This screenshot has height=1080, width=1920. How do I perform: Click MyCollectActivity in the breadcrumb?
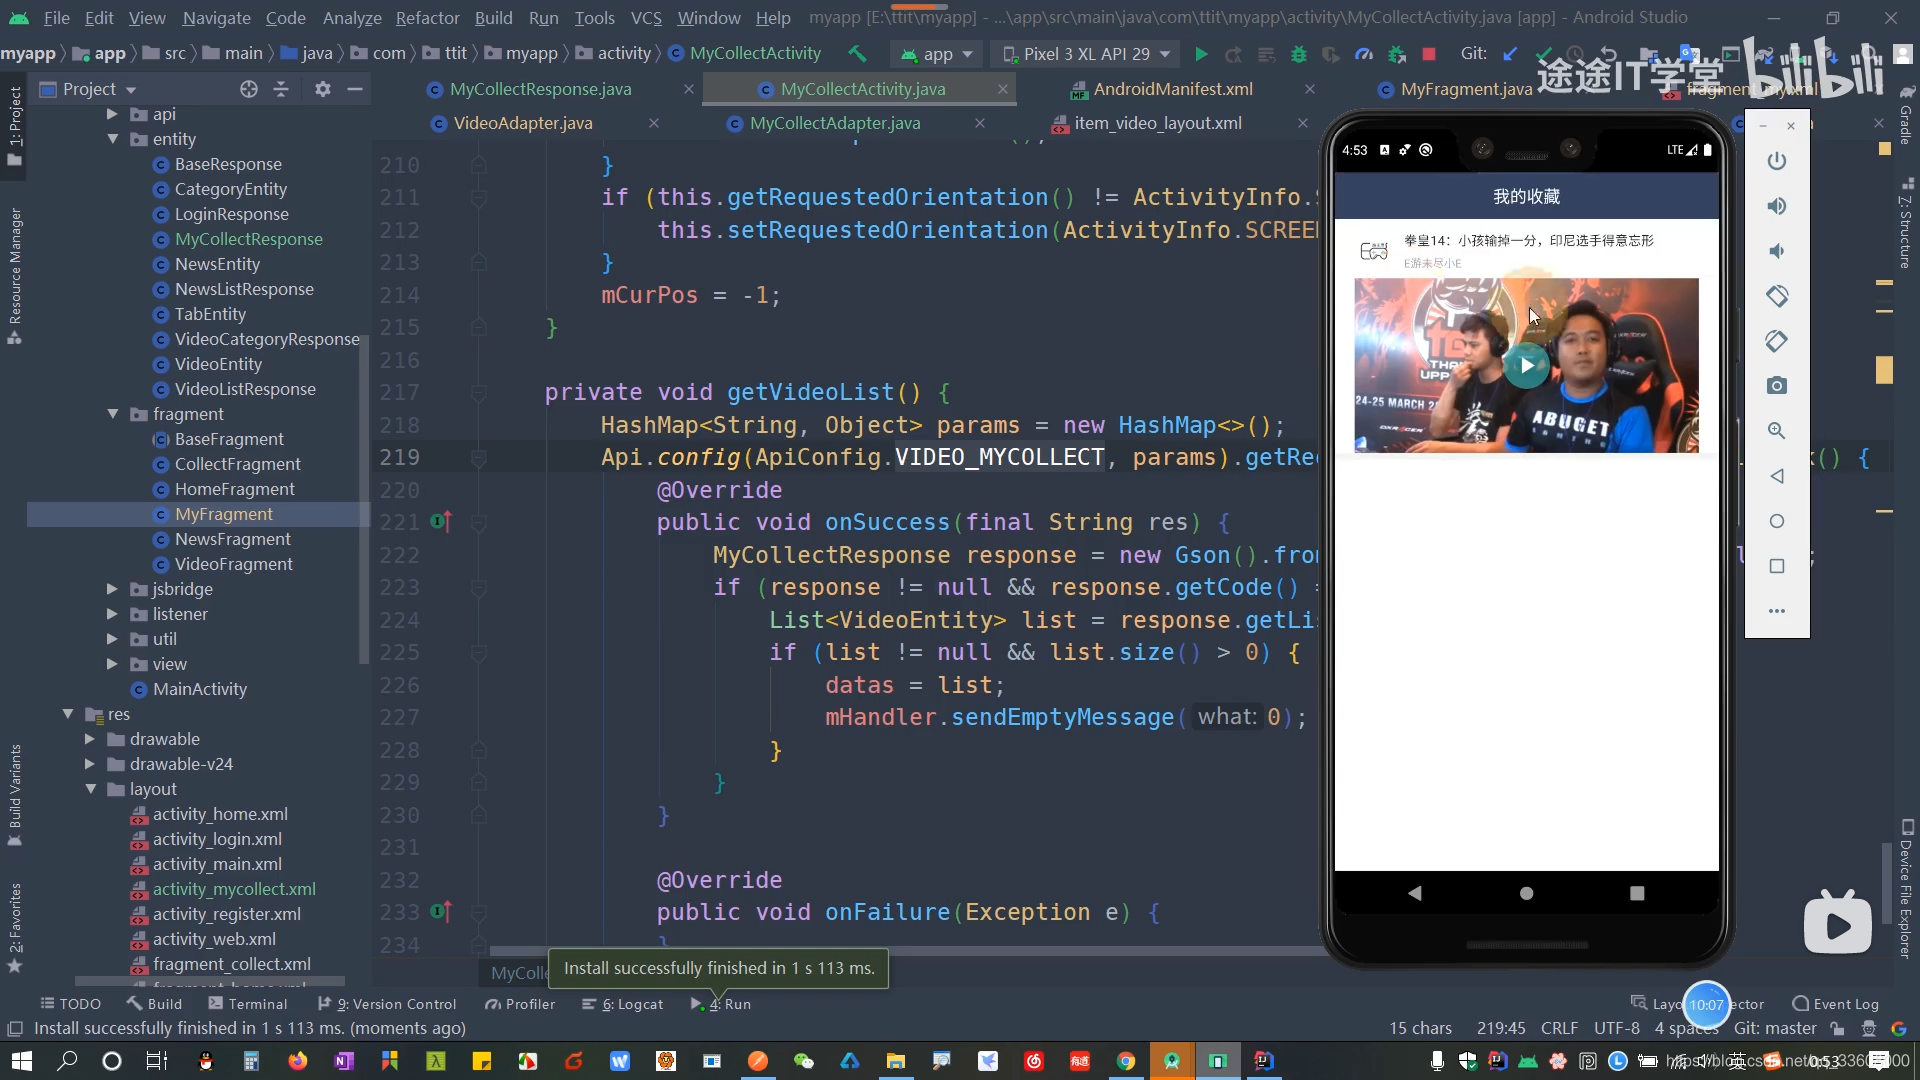(x=754, y=54)
